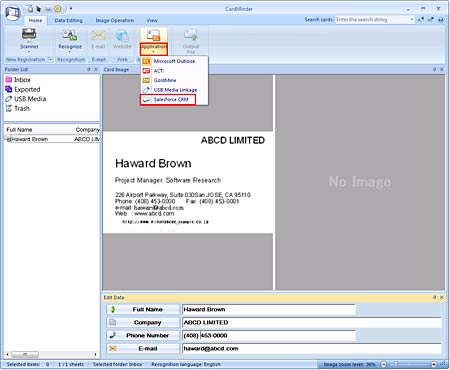The width and height of the screenshot is (450, 370).
Task: Open the New Registration group launcher
Action: tap(50, 60)
